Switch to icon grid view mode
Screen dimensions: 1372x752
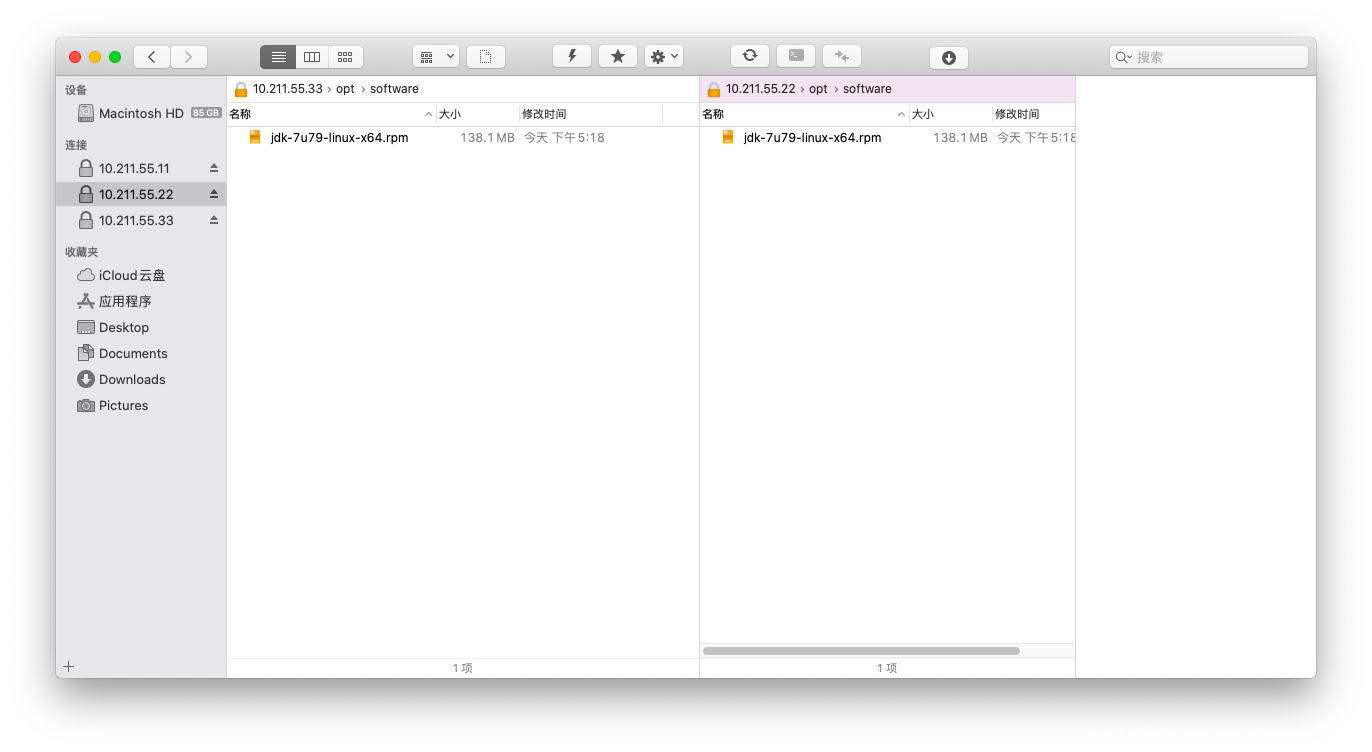(x=346, y=57)
